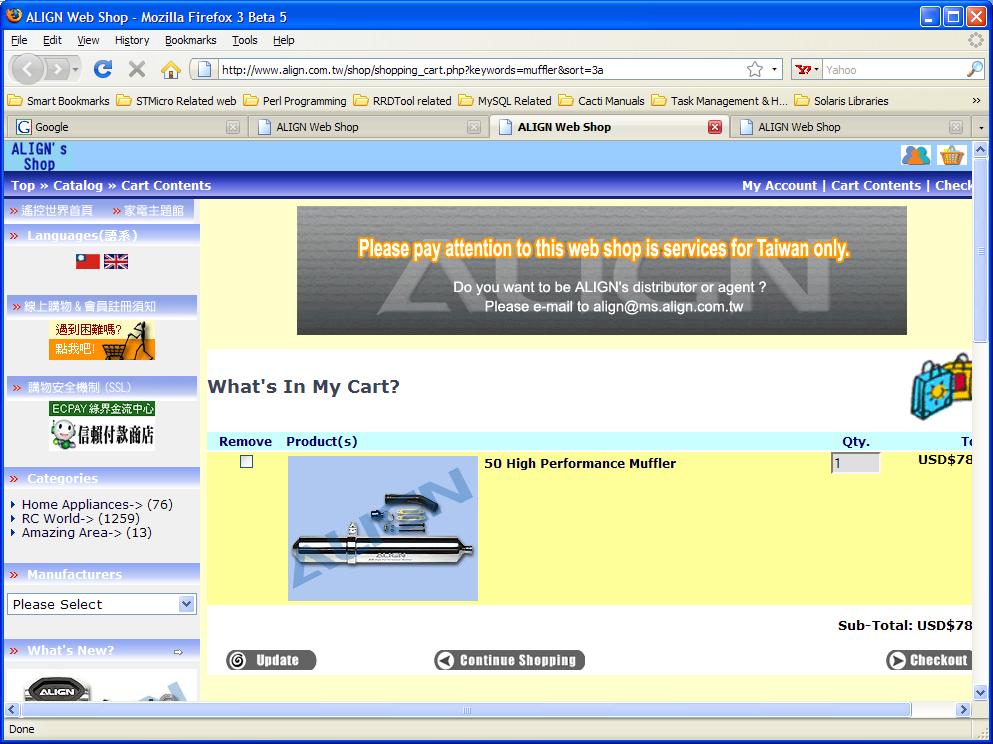The height and width of the screenshot is (744, 993).
Task: Show more bookmarks with the chevron
Action: 976,101
